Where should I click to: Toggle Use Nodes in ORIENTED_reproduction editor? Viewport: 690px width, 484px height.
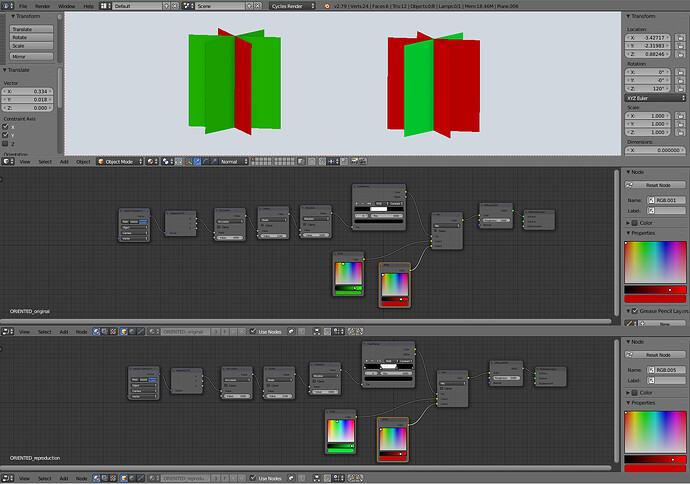253,478
